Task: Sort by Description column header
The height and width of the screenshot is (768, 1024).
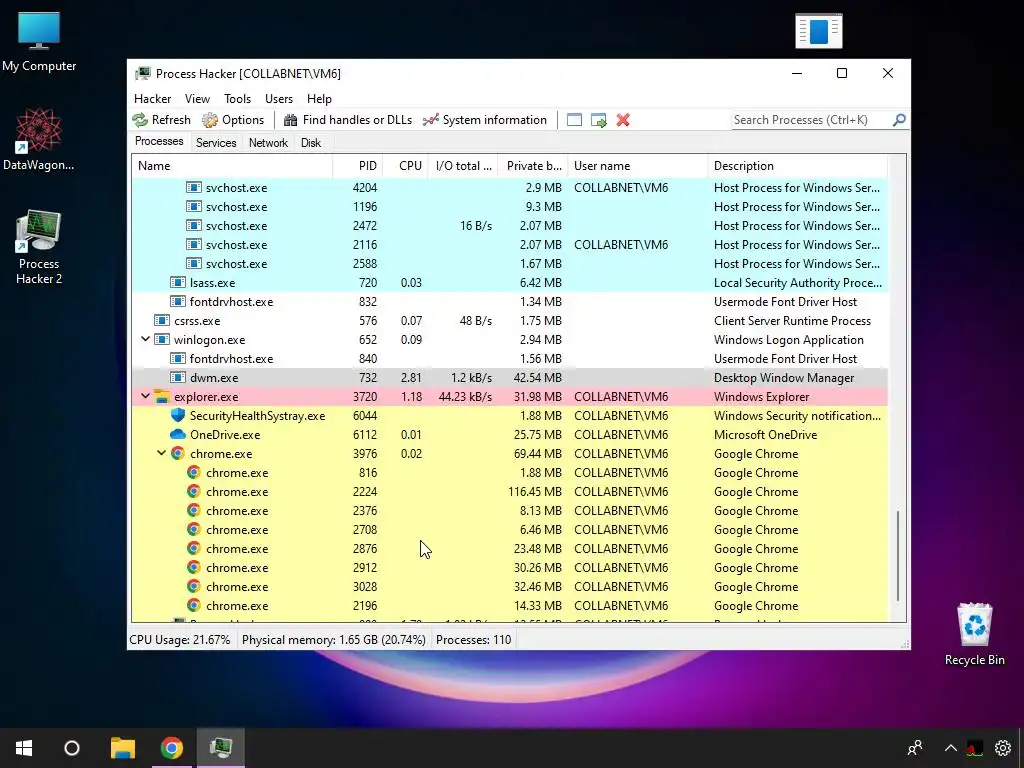Action: (797, 166)
